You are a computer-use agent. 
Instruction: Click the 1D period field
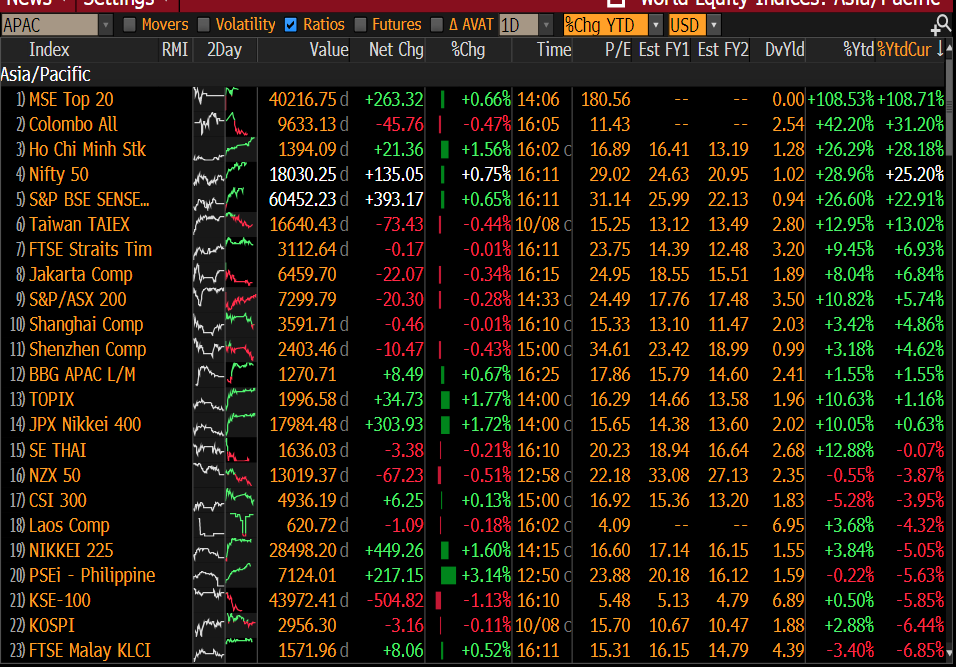click(x=519, y=25)
